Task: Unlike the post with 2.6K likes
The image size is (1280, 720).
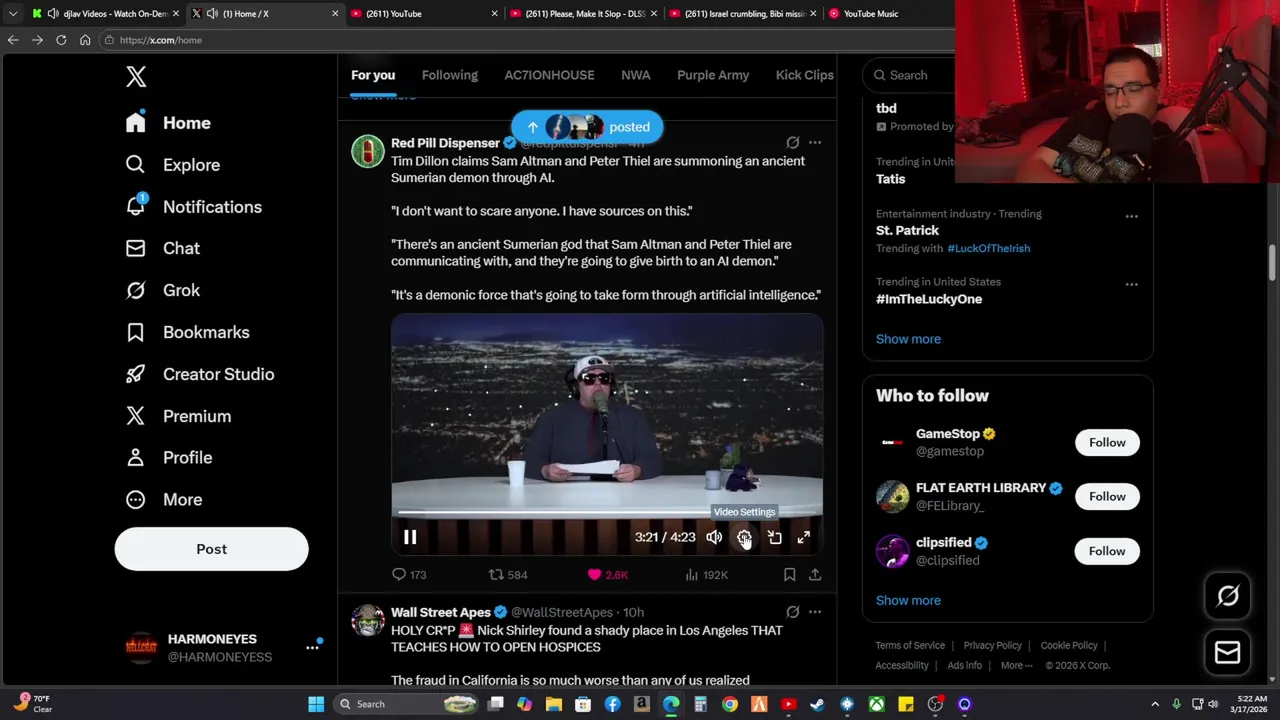Action: [x=608, y=574]
